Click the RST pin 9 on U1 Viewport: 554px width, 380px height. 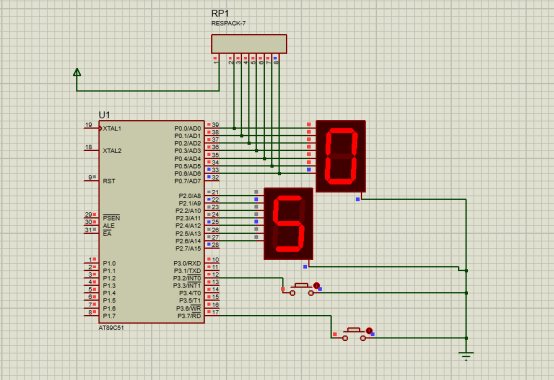click(92, 180)
